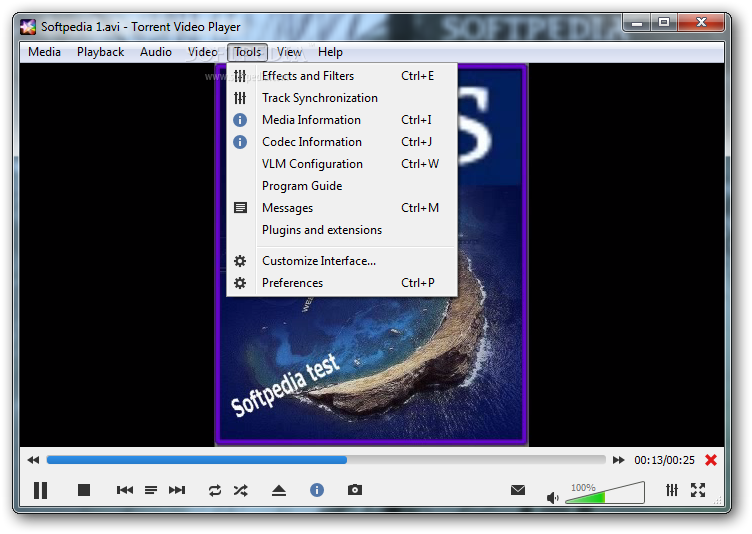
Task: Open Media Information from Tools menu
Action: click(x=341, y=120)
